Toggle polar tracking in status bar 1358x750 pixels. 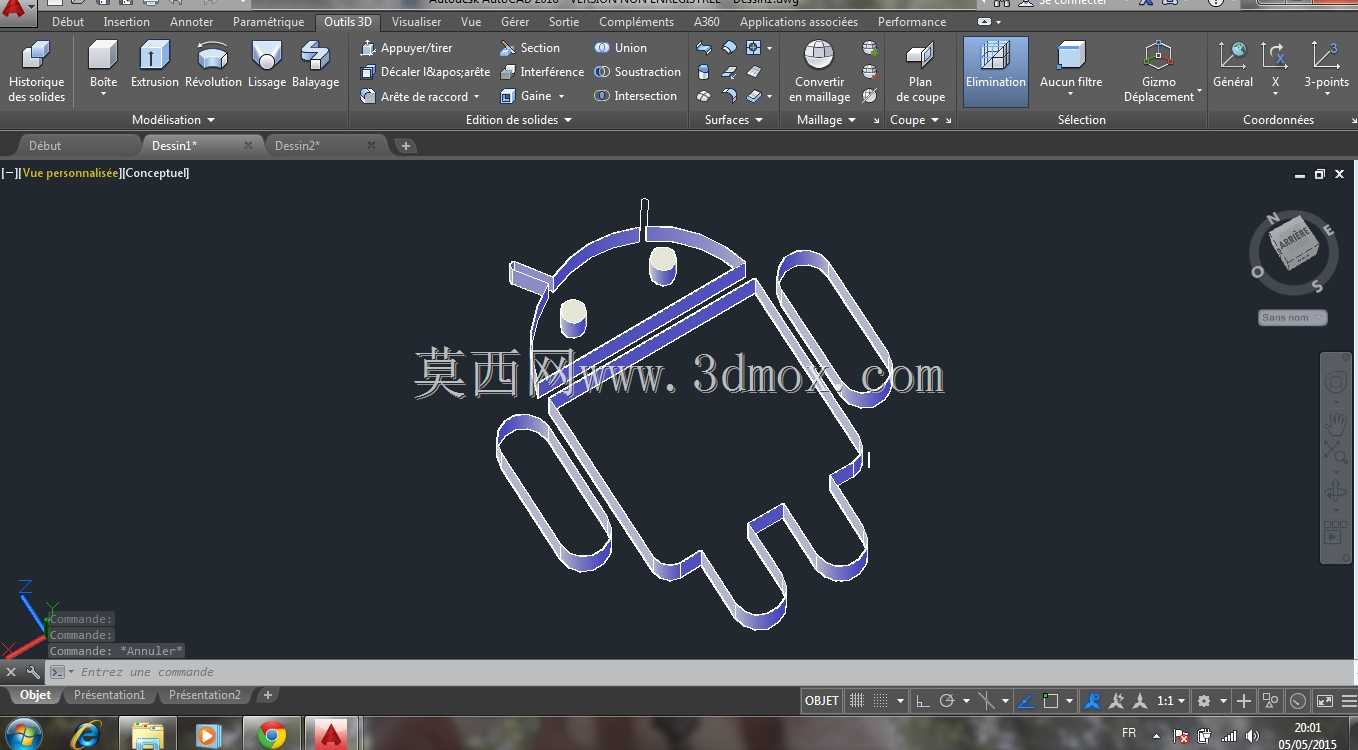(947, 701)
